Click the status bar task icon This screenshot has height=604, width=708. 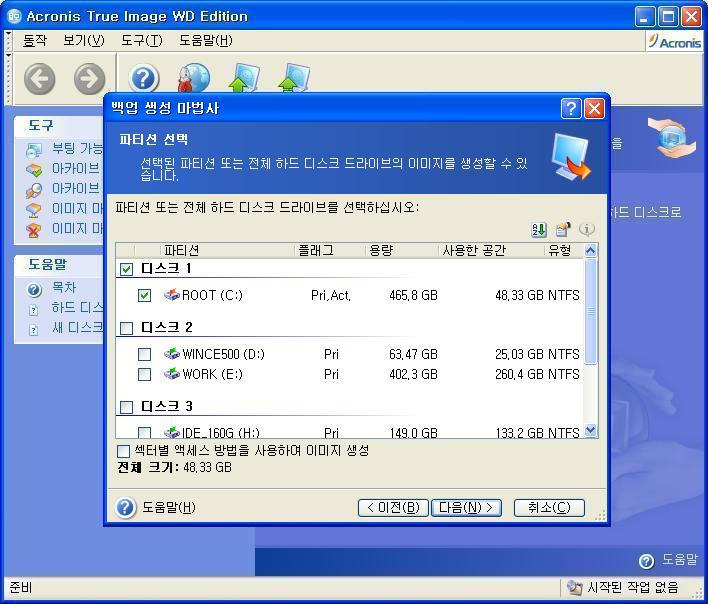[574, 587]
